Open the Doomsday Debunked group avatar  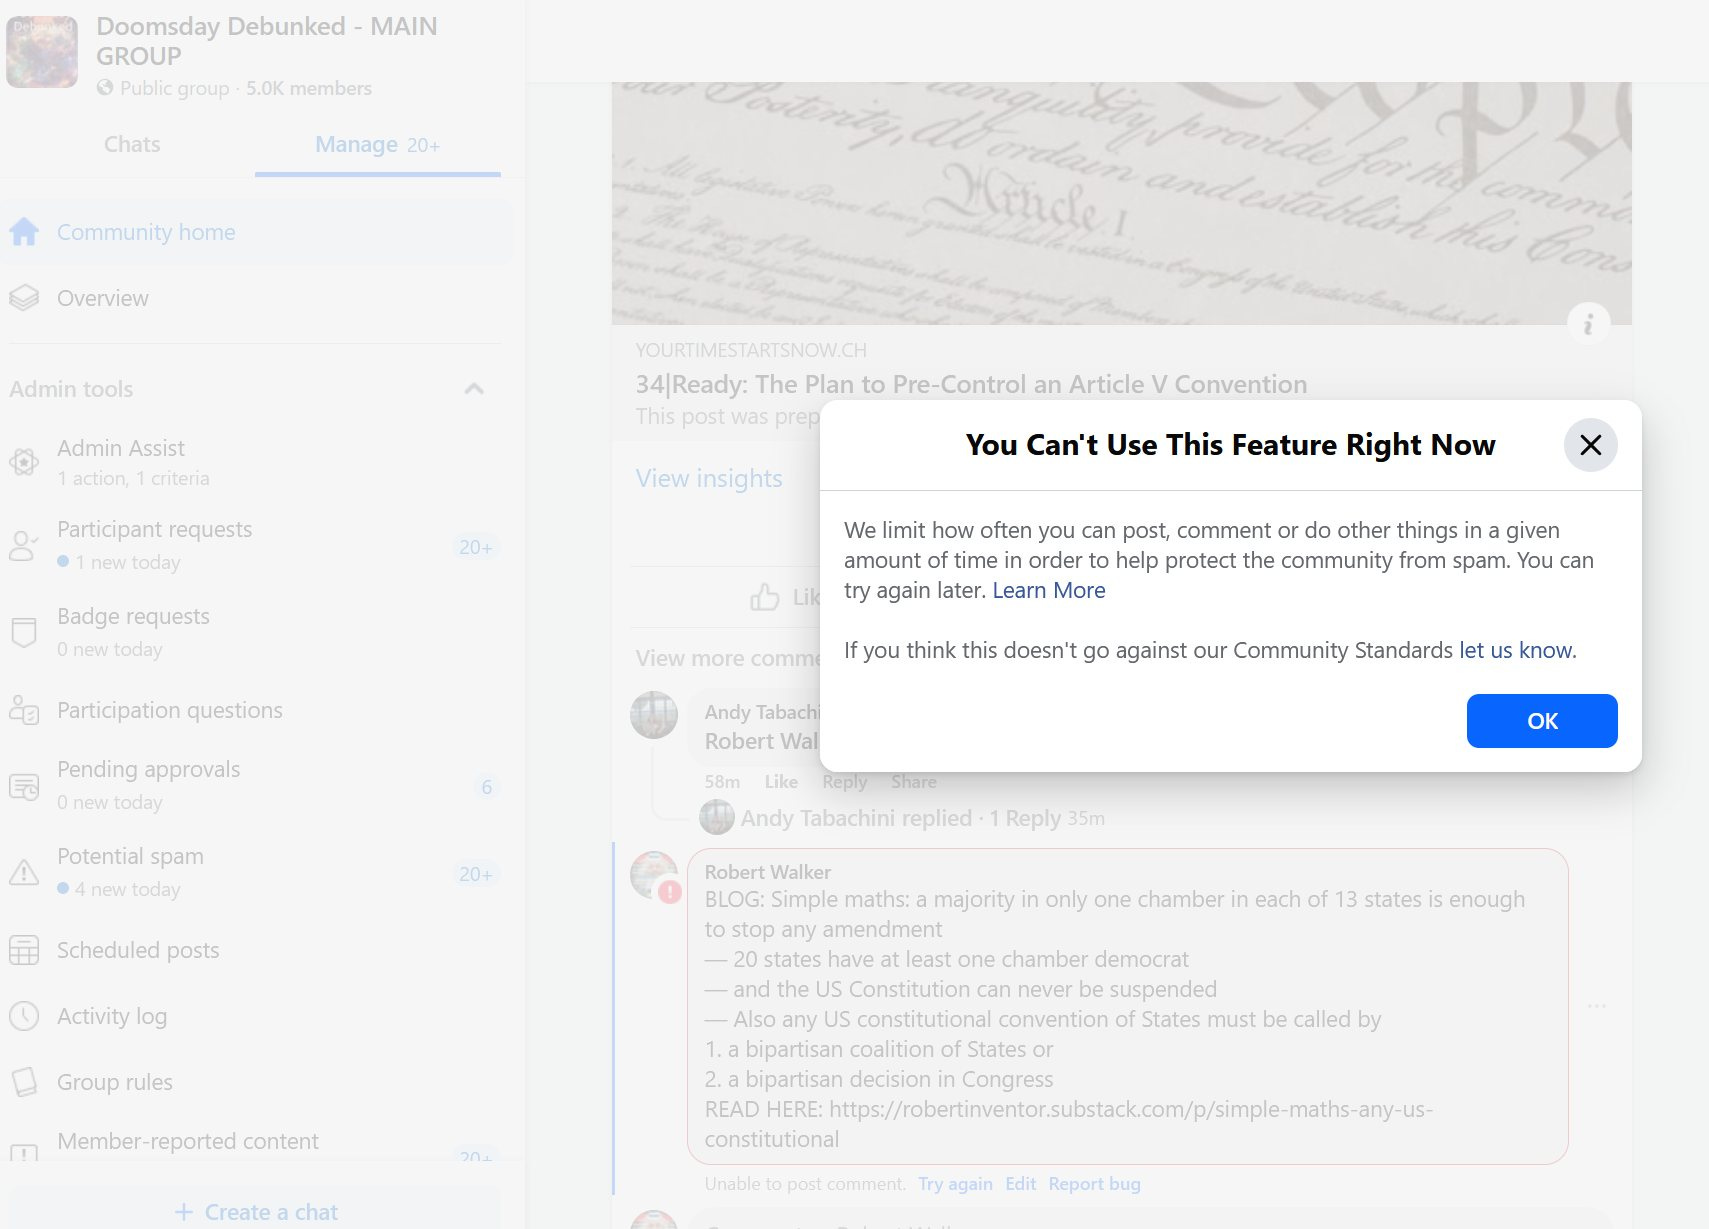coord(42,52)
